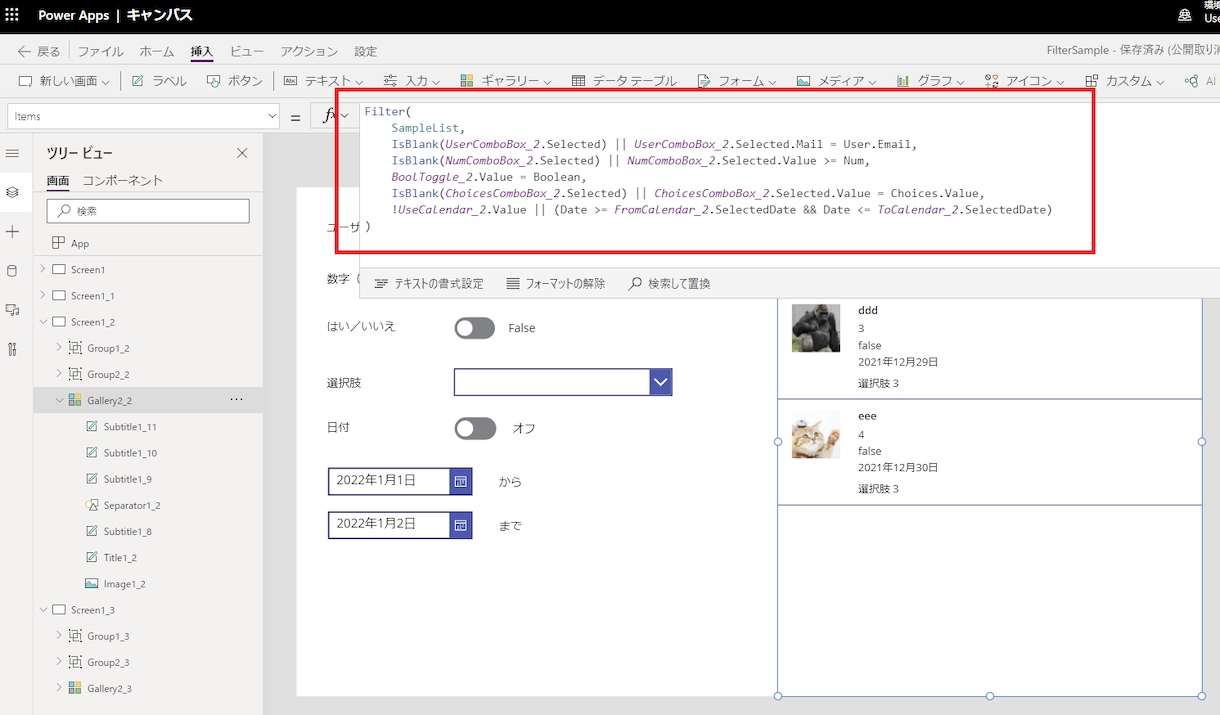Open the advanced tools icon in left rail

pyautogui.click(x=12, y=349)
